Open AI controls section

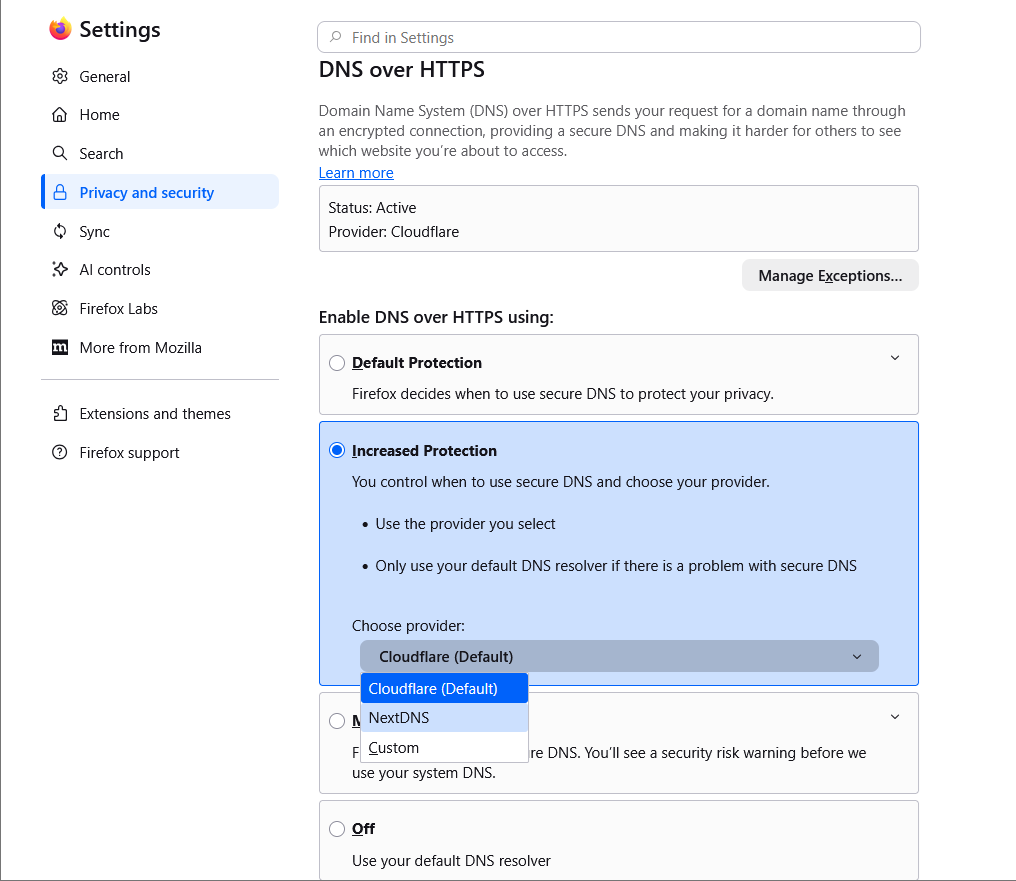[160, 269]
